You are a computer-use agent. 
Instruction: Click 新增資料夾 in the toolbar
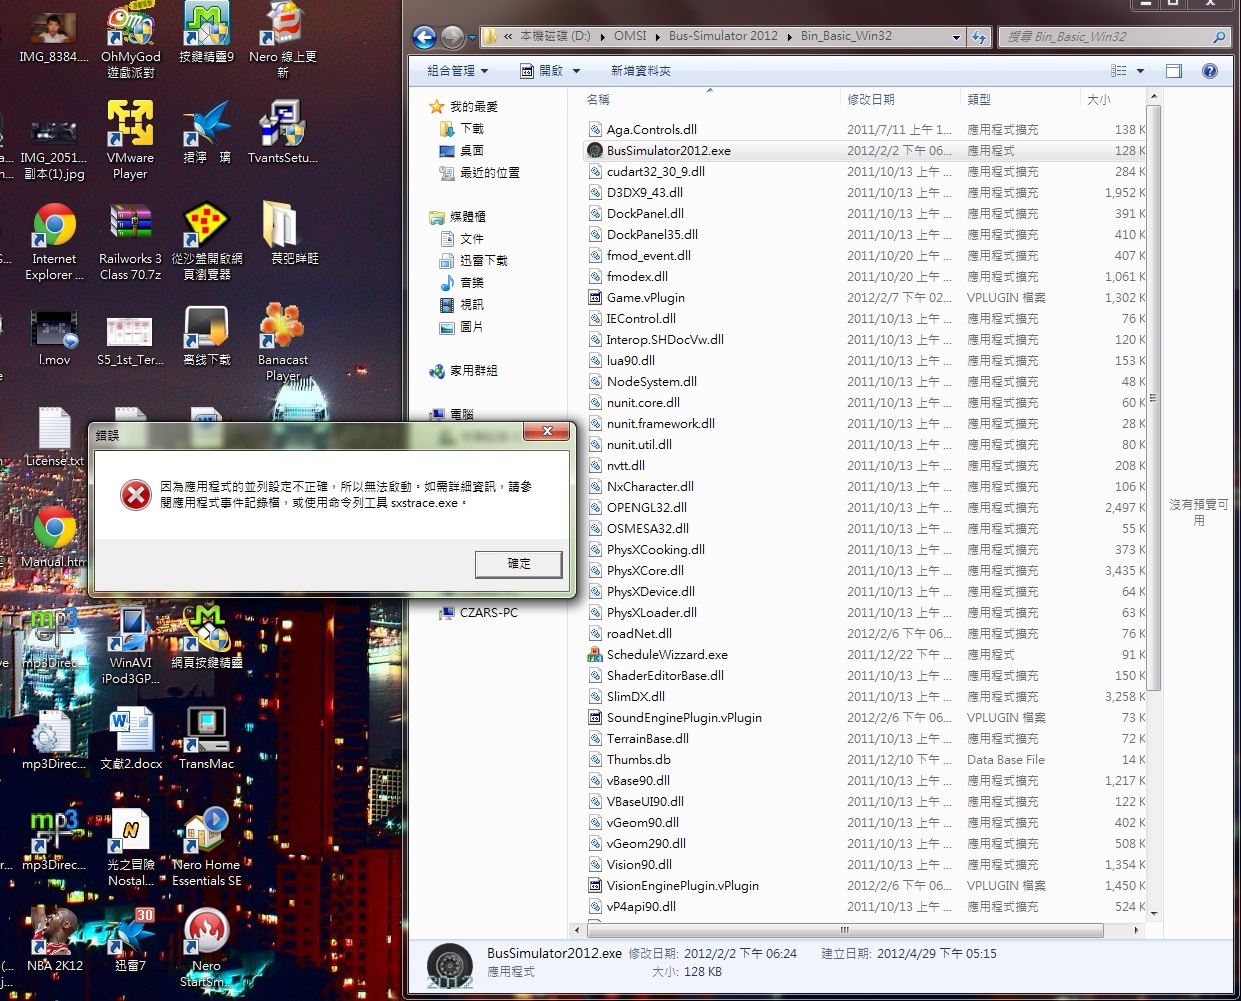(x=640, y=71)
